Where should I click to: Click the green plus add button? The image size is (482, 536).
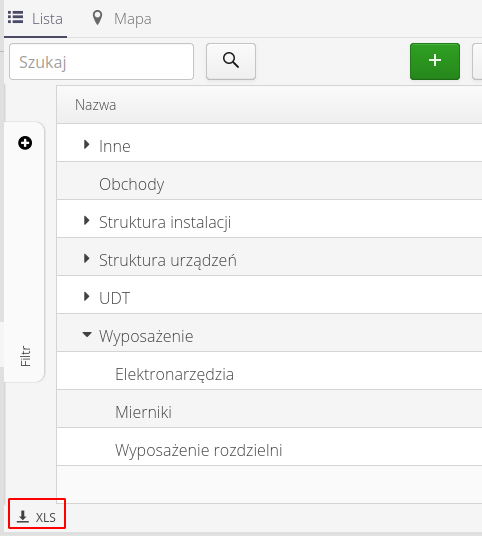point(435,62)
